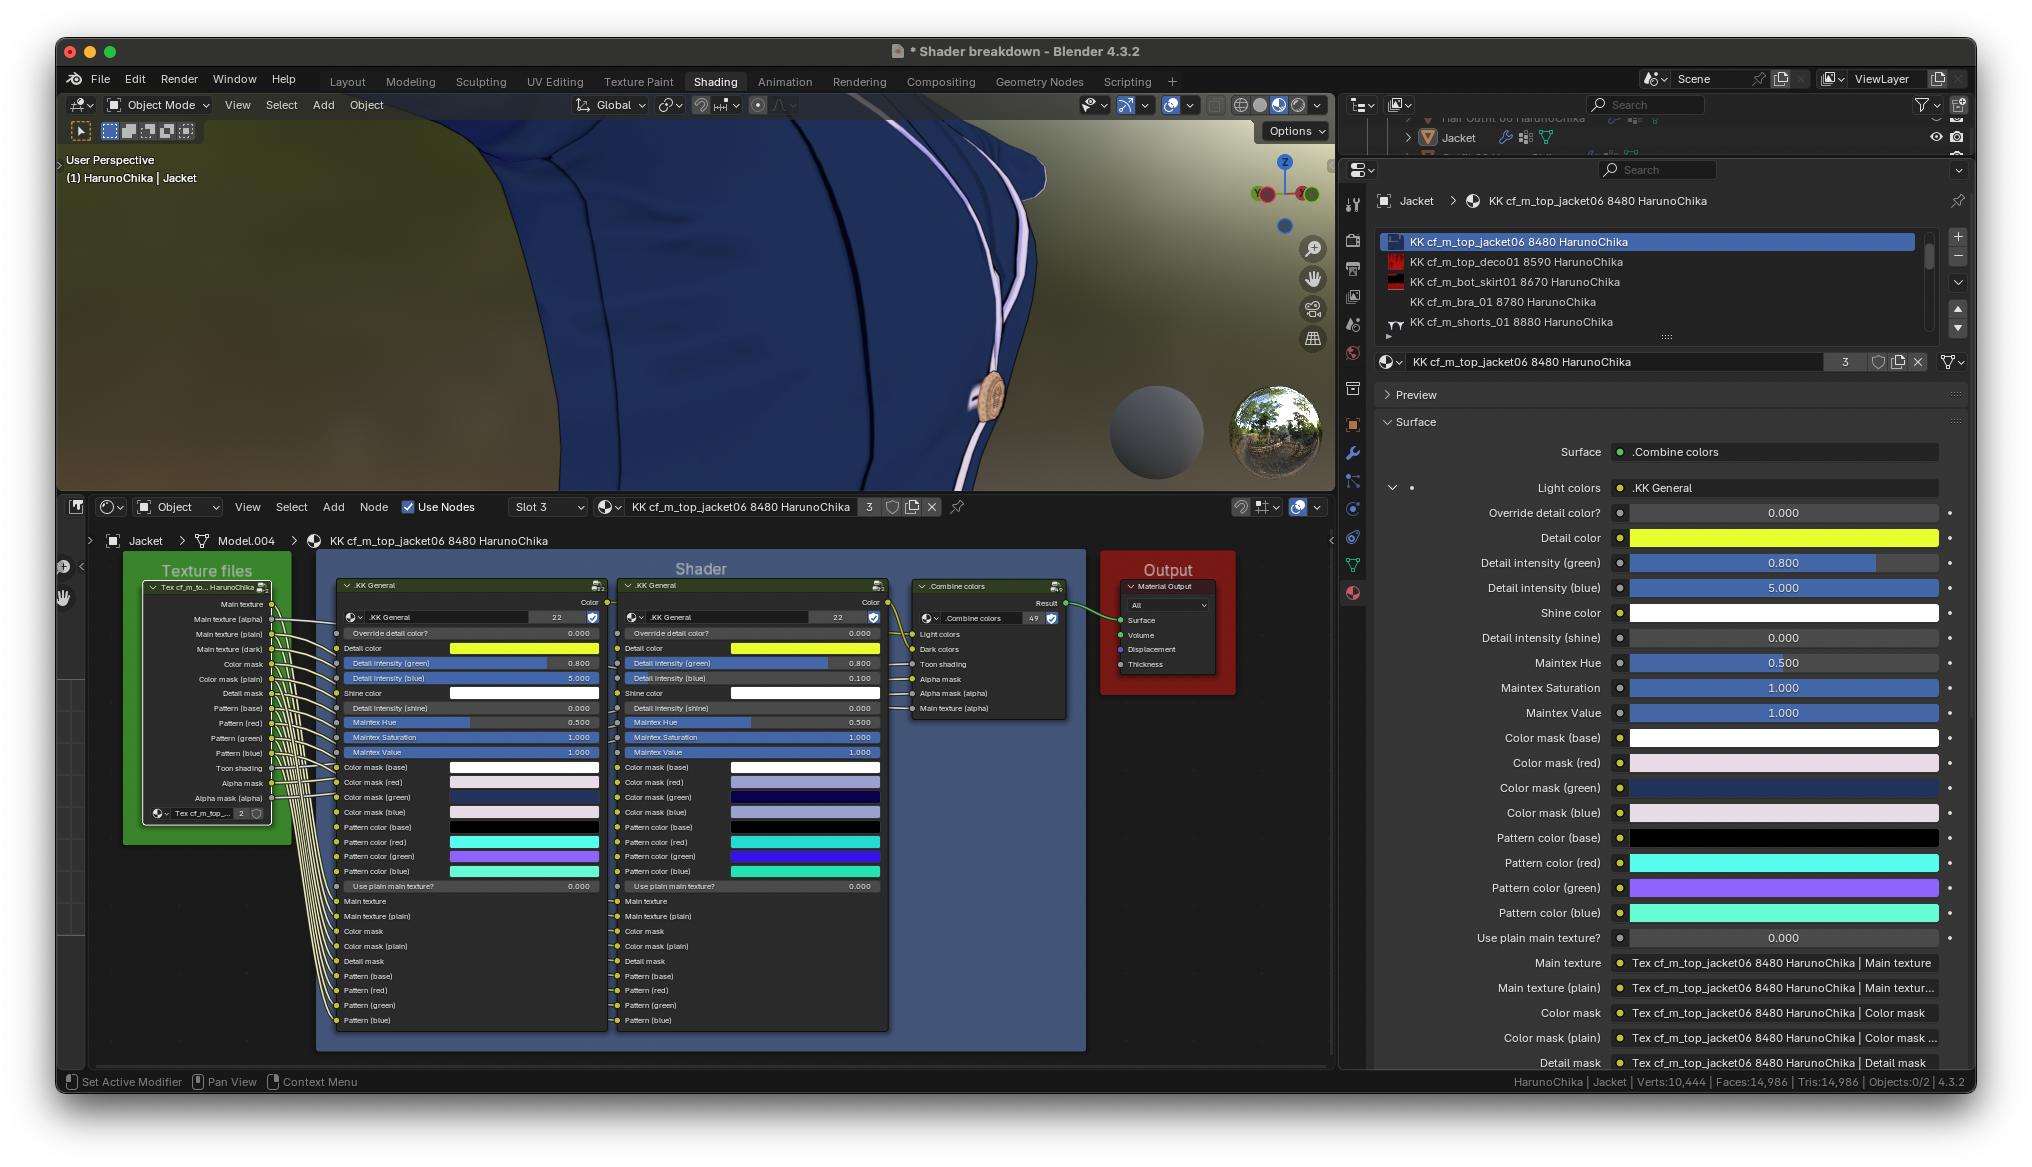Toggle viewport overlays display
Image resolution: width=2032 pixels, height=1167 pixels.
(1171, 105)
